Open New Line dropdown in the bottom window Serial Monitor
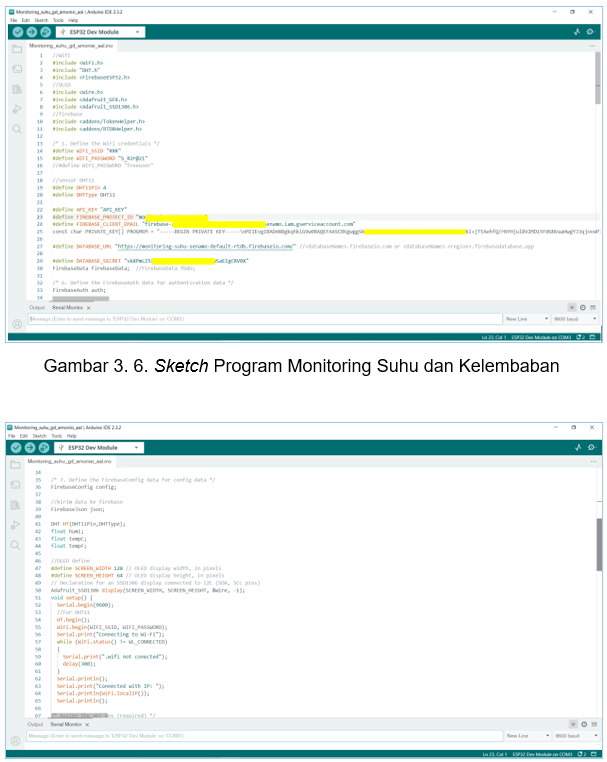Viewport: 607px width, 762px height. pyautogui.click(x=528, y=736)
